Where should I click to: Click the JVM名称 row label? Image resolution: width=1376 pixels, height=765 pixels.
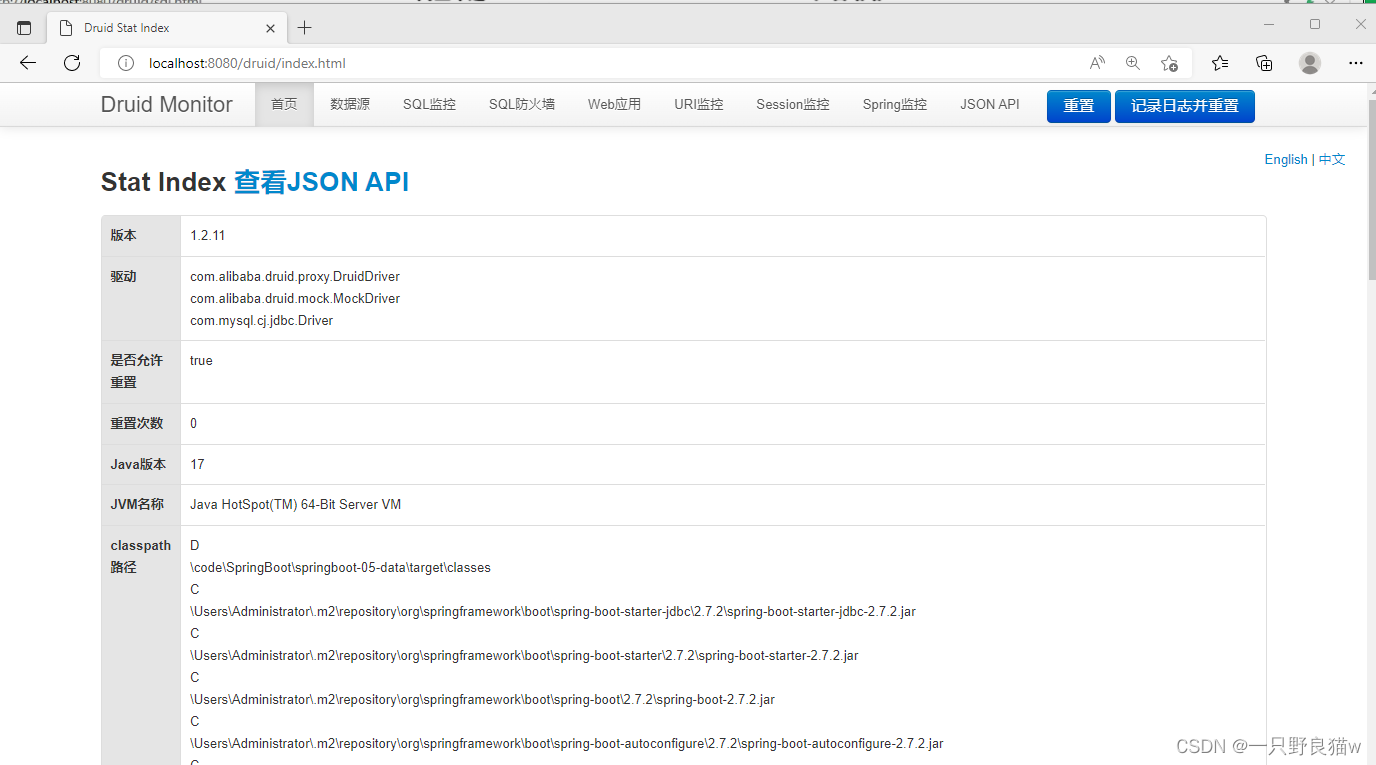(137, 505)
